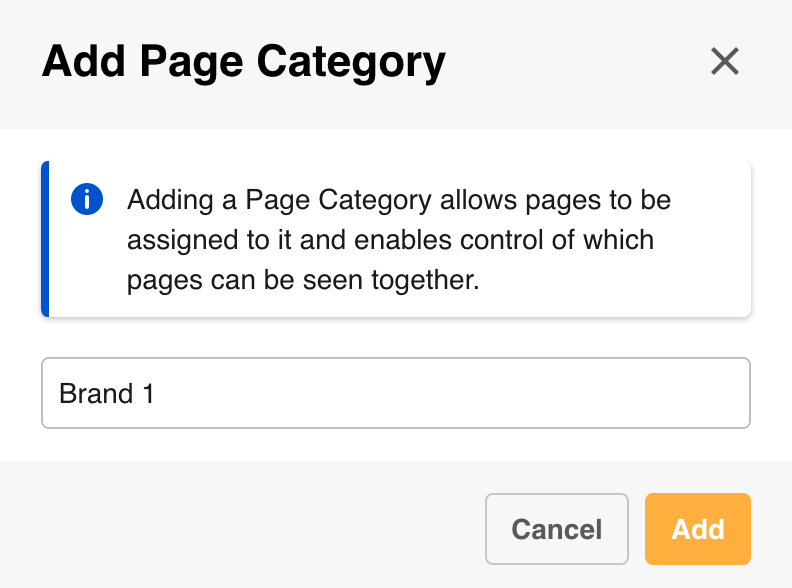The image size is (792, 588).
Task: Confirm adding the Brand 1 category
Action: click(x=697, y=528)
